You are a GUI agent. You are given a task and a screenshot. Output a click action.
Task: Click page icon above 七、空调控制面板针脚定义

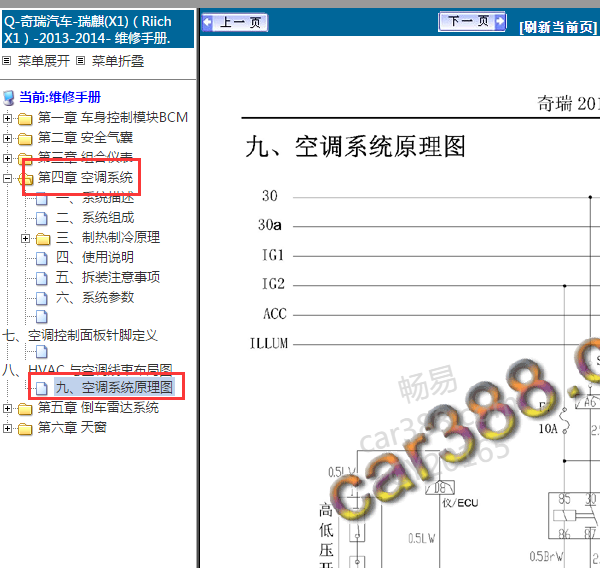click(x=42, y=316)
